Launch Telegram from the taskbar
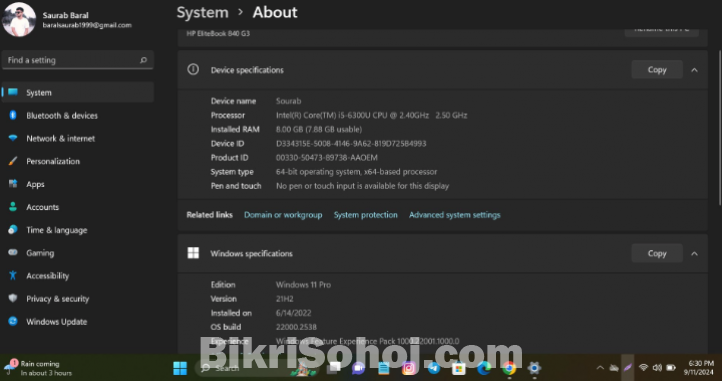 pyautogui.click(x=434, y=368)
